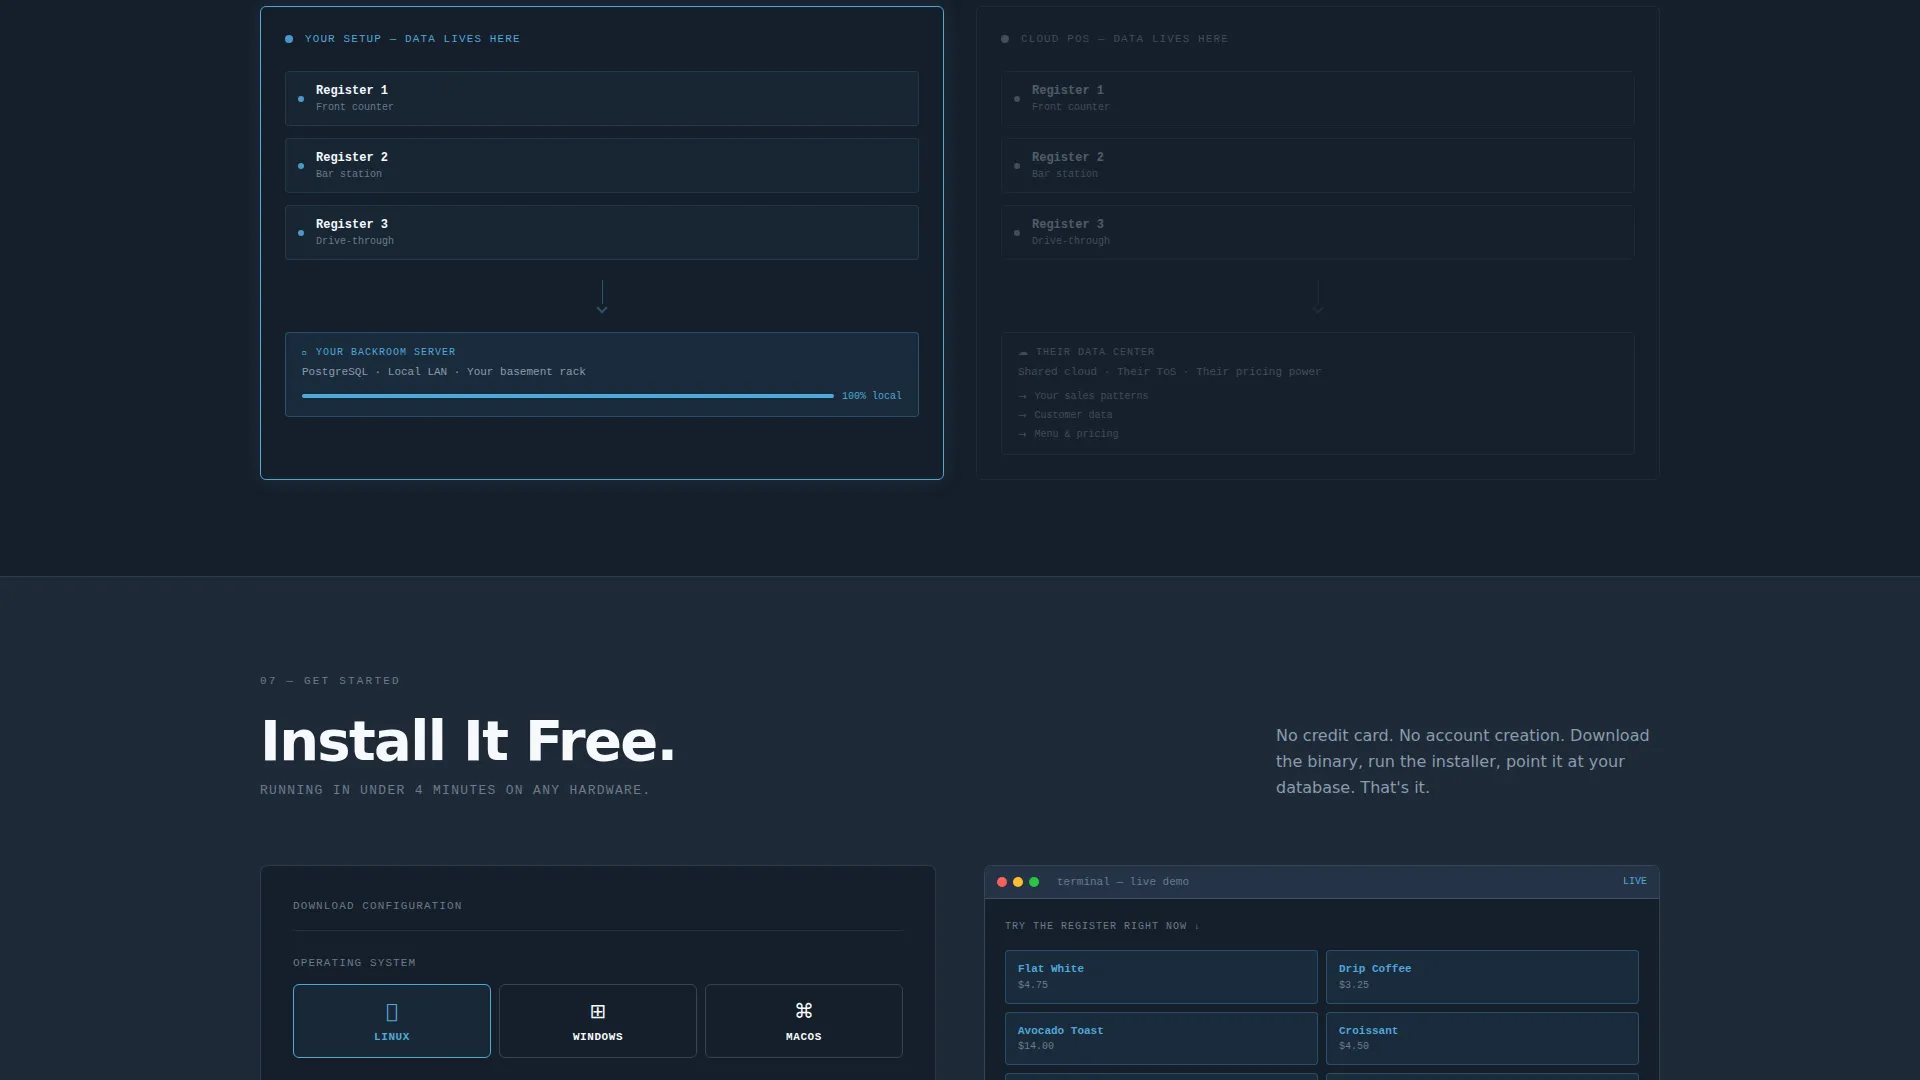Select Register 1 Front counter in Your Setup
Image resolution: width=1920 pixels, height=1080 pixels.
coord(602,98)
